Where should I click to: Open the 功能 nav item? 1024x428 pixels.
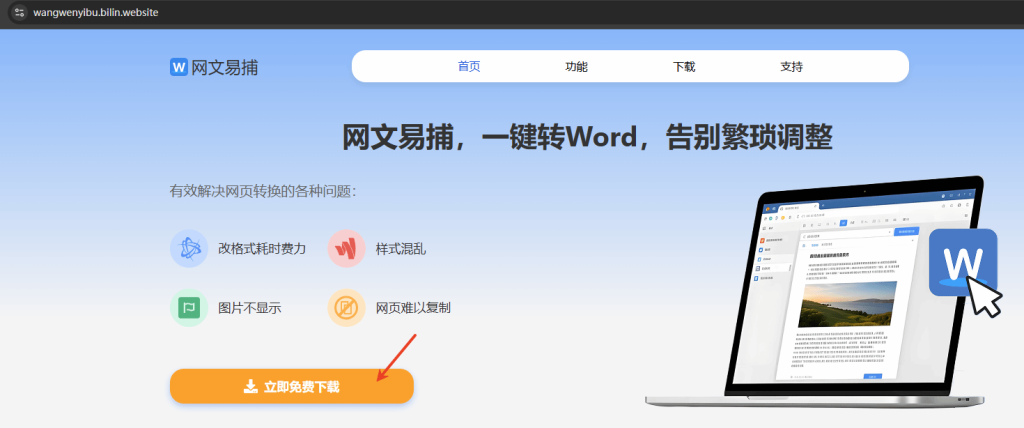click(576, 67)
